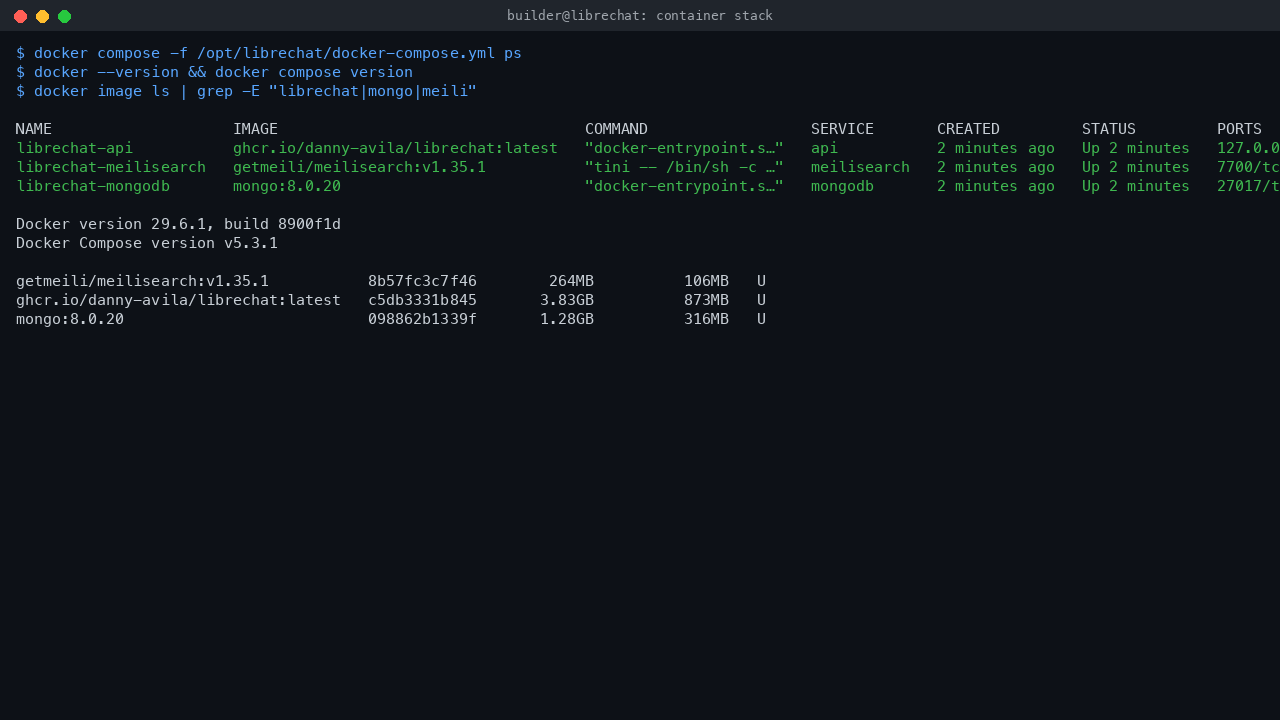This screenshot has height=720, width=1280.
Task: Click the 'docker --version' command line
Action: point(214,72)
